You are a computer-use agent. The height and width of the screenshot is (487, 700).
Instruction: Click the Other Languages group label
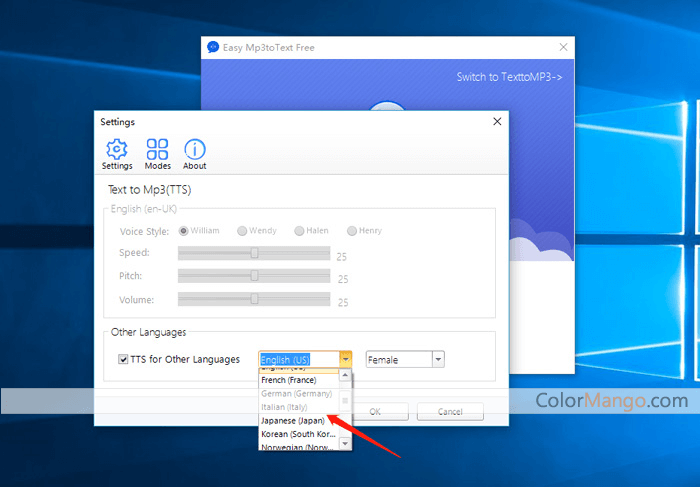click(x=148, y=332)
